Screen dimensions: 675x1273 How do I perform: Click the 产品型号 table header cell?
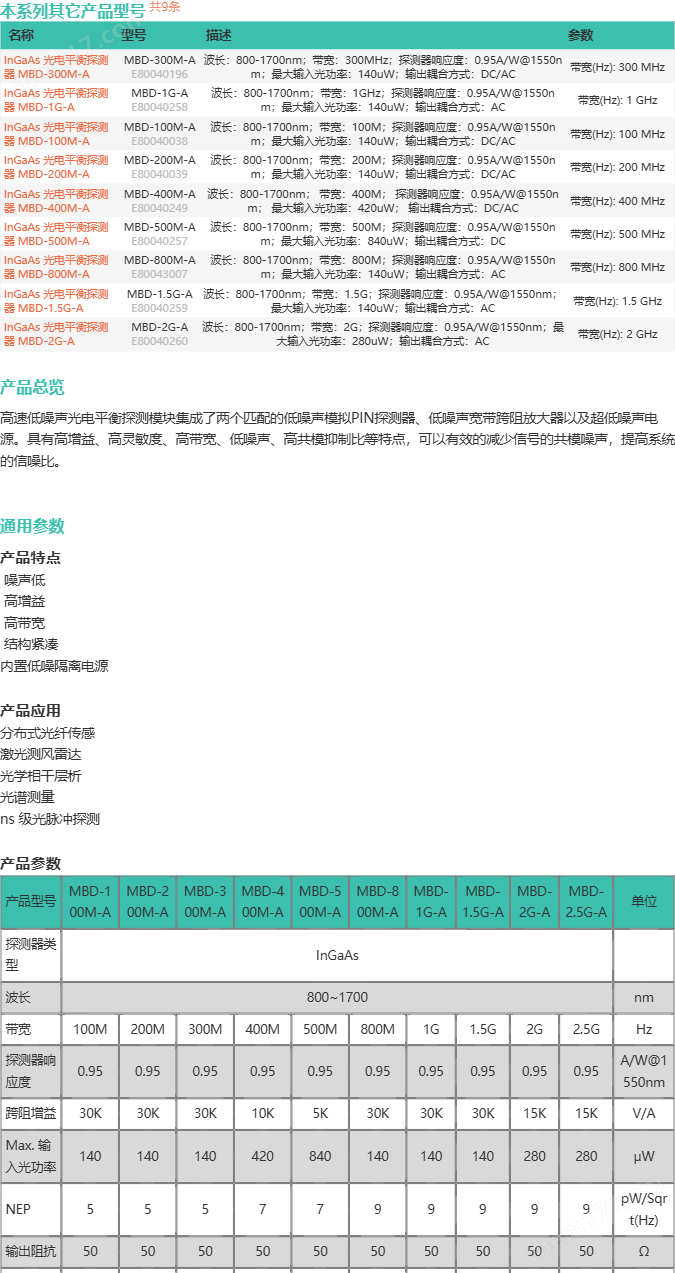click(31, 902)
